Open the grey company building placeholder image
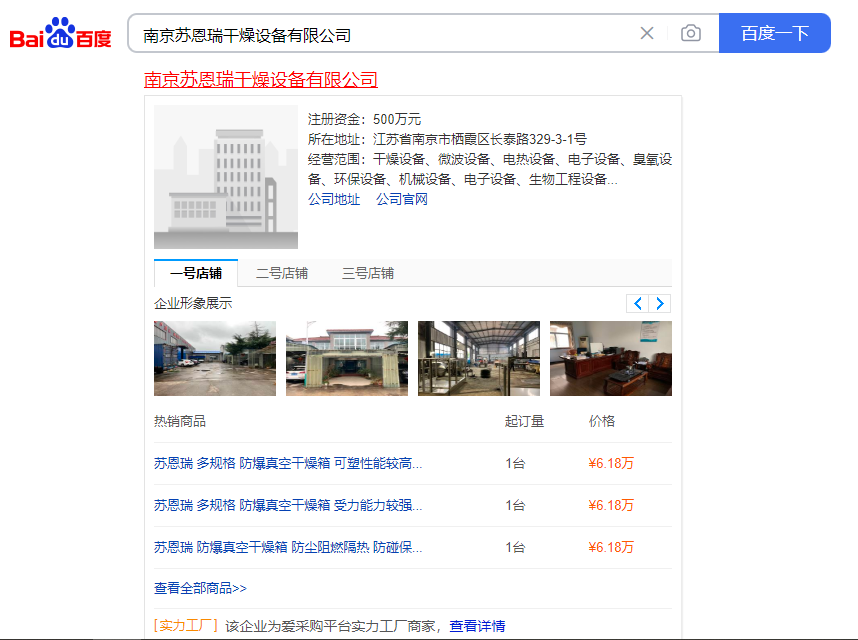 [226, 177]
